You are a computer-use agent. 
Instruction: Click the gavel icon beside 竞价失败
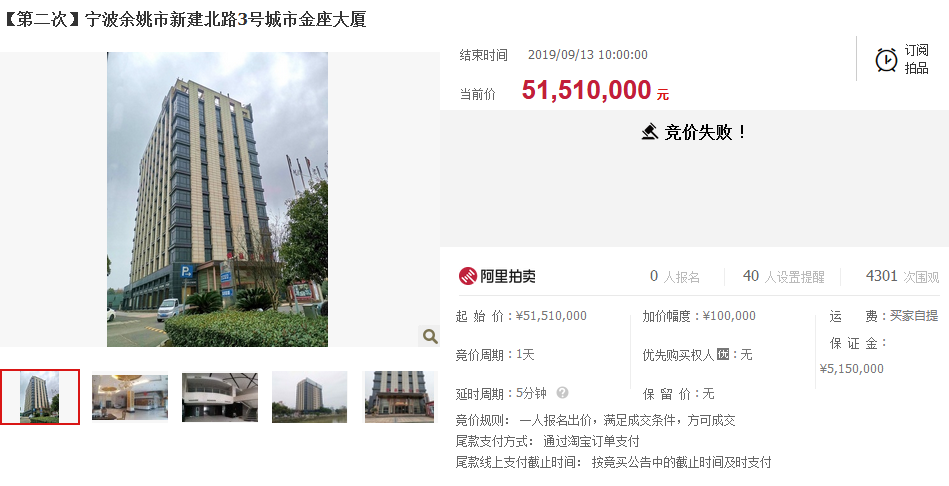click(x=649, y=131)
